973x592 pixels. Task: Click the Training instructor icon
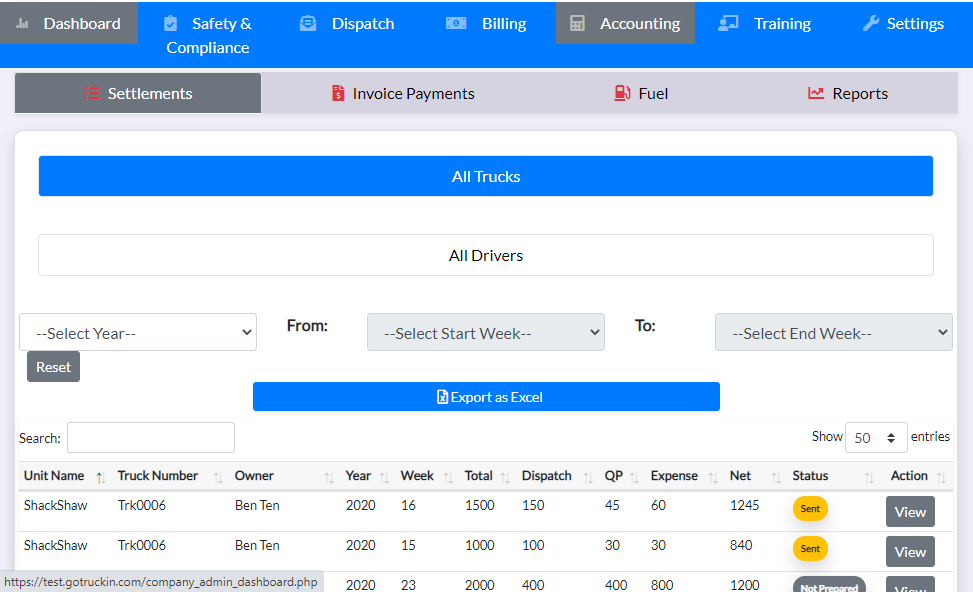point(728,23)
